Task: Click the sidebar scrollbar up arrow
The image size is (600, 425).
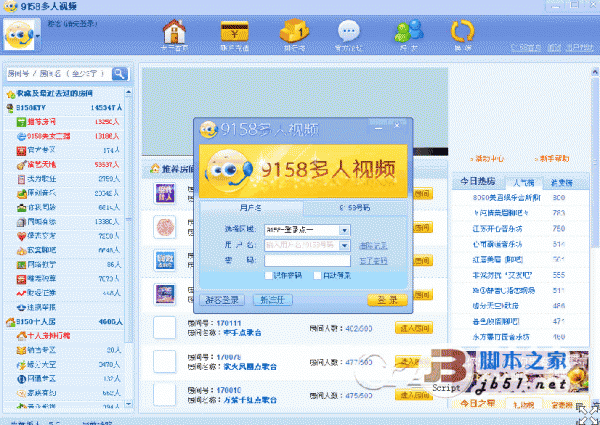Action: pyautogui.click(x=129, y=92)
